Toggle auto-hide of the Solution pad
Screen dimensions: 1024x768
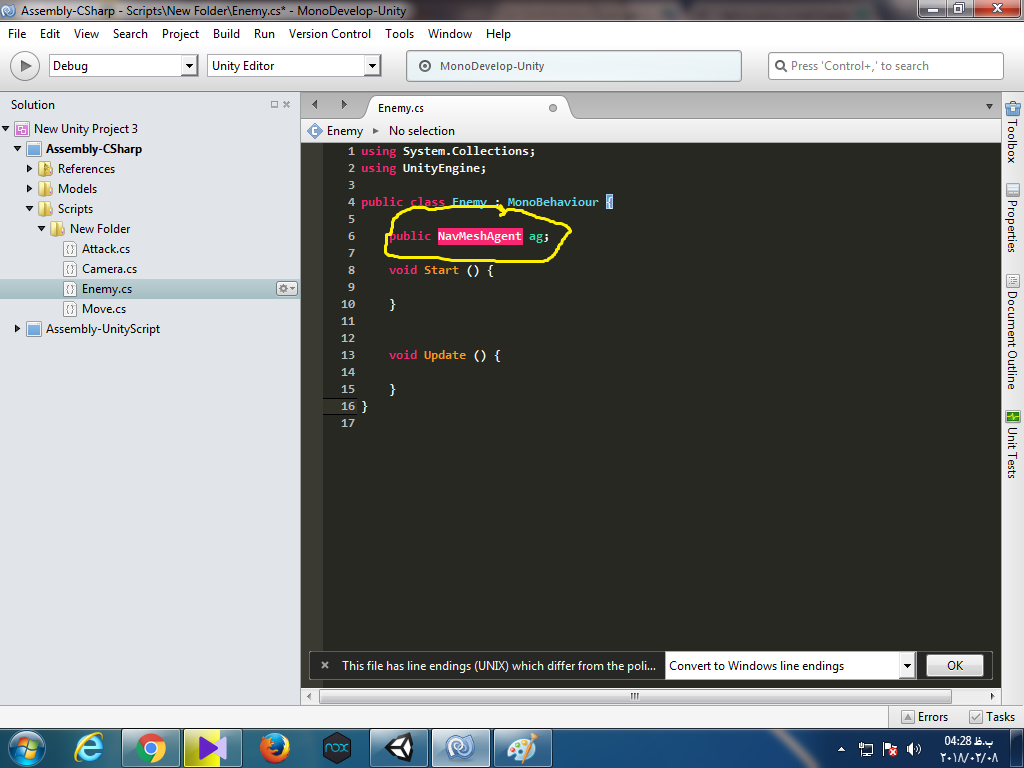pyautogui.click(x=274, y=104)
